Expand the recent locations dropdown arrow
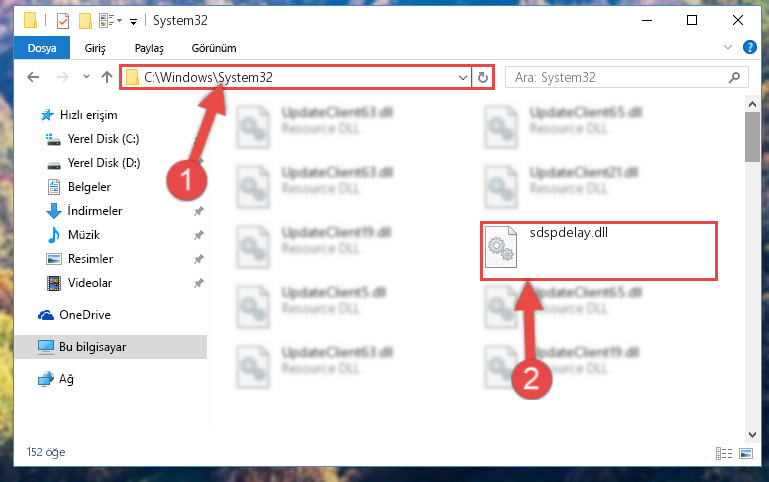The image size is (769, 482). 86,76
